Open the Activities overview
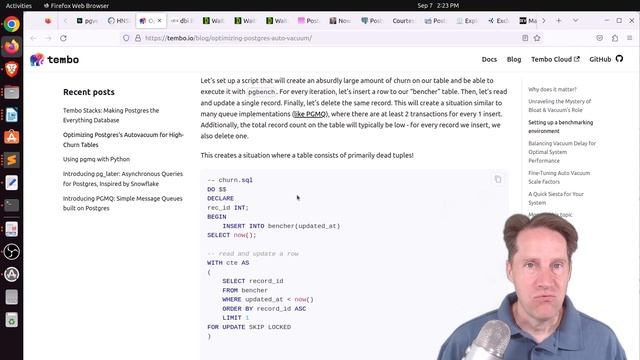The height and width of the screenshot is (360, 640). [18, 5]
